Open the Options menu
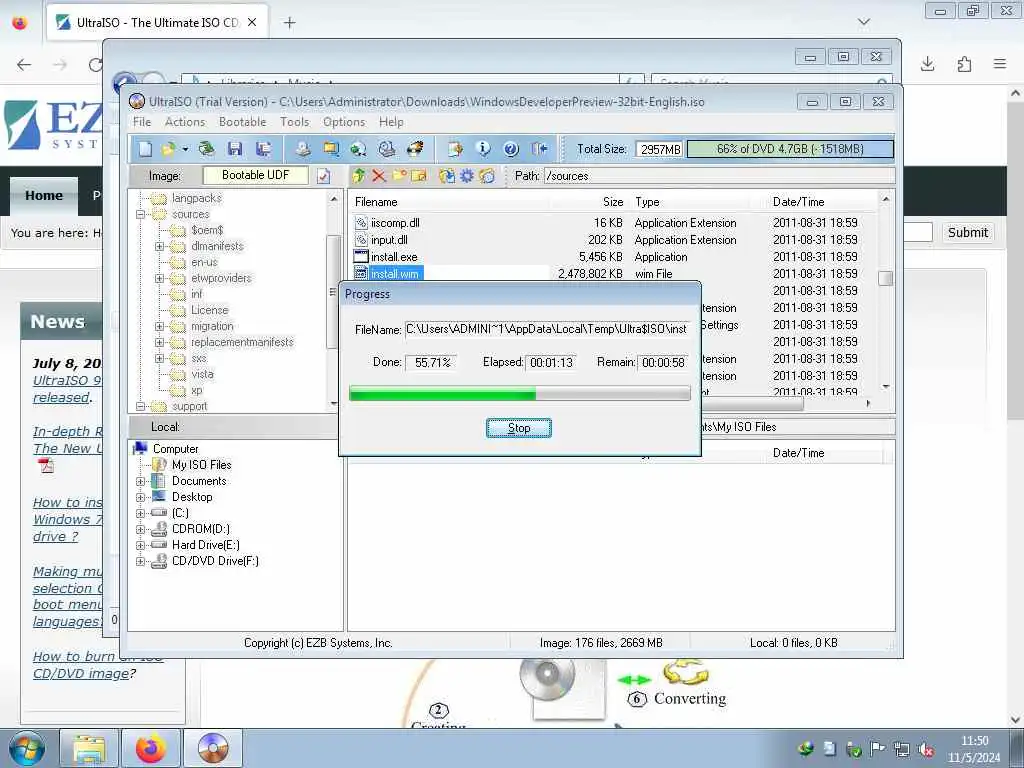 (x=344, y=122)
